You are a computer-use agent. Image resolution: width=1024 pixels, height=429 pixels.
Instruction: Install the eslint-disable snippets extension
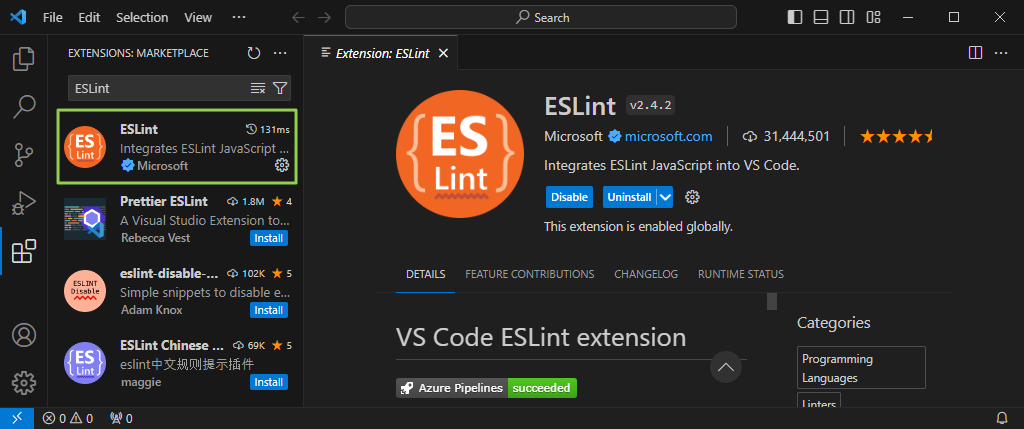[268, 310]
